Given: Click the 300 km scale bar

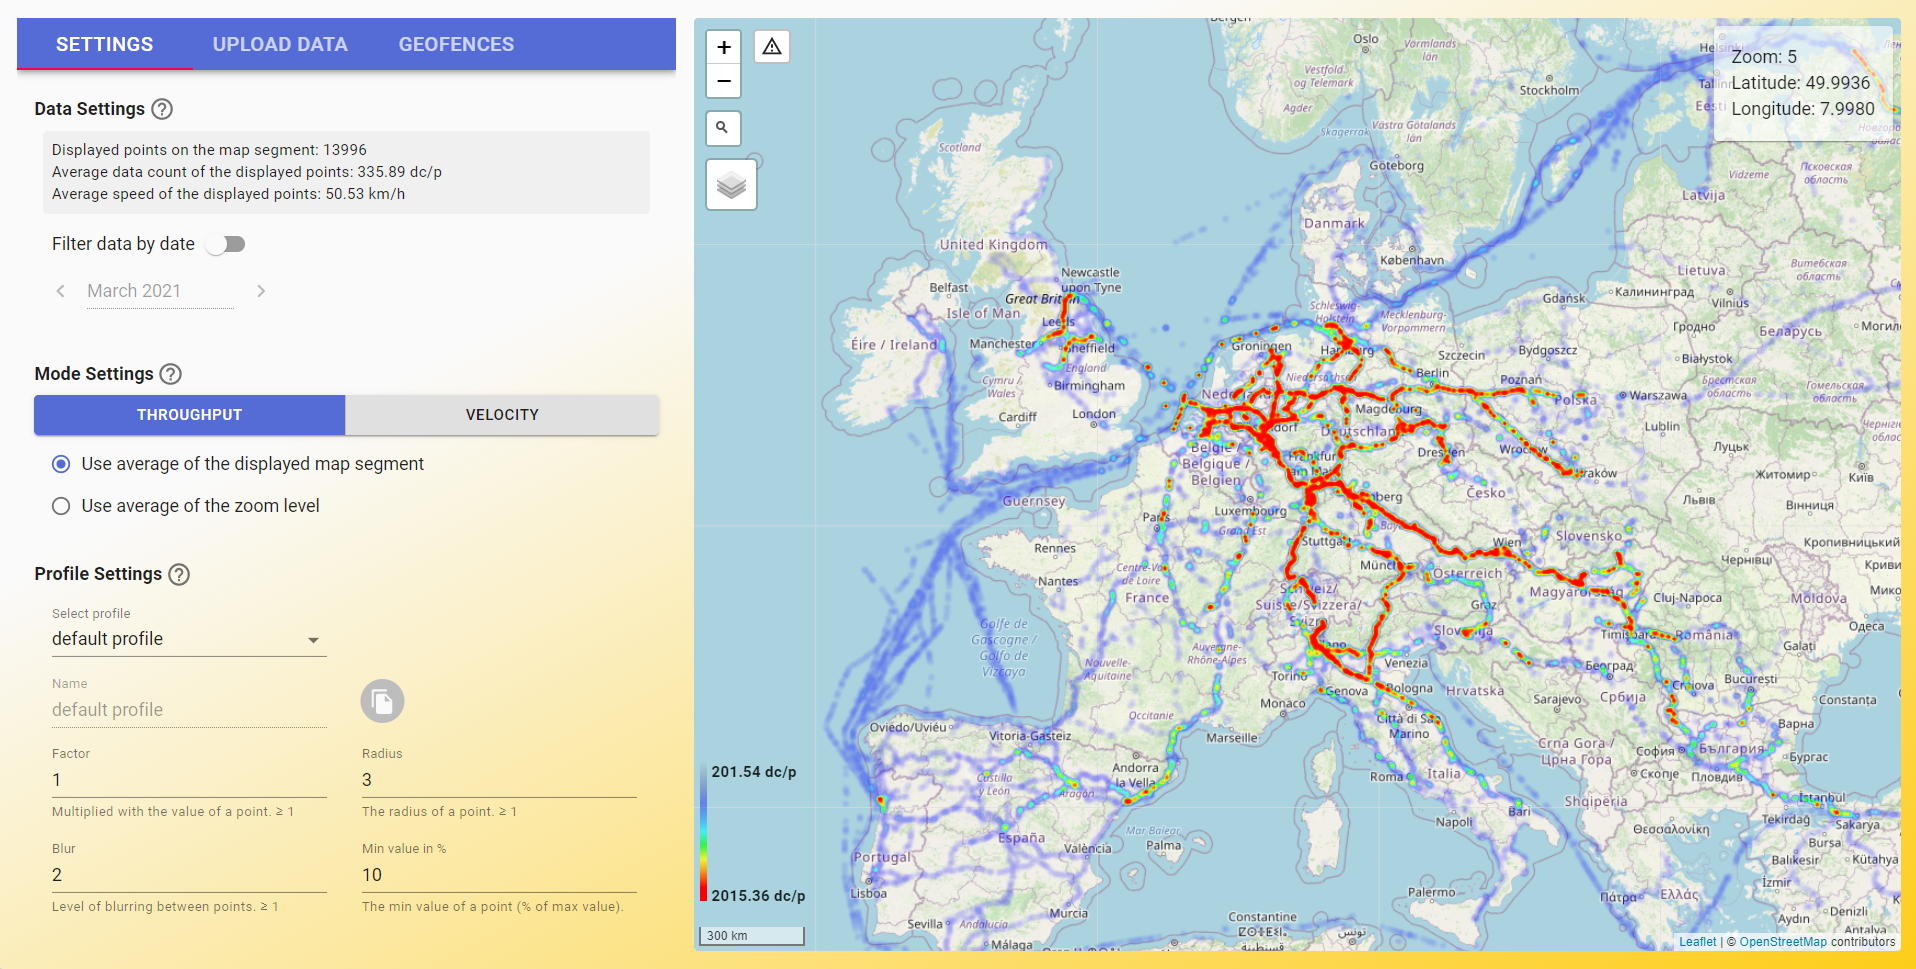Looking at the screenshot, I should coord(751,936).
